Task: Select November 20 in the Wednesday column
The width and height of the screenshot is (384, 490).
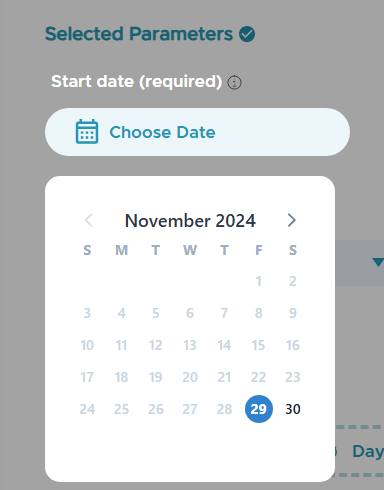Action: pos(190,377)
